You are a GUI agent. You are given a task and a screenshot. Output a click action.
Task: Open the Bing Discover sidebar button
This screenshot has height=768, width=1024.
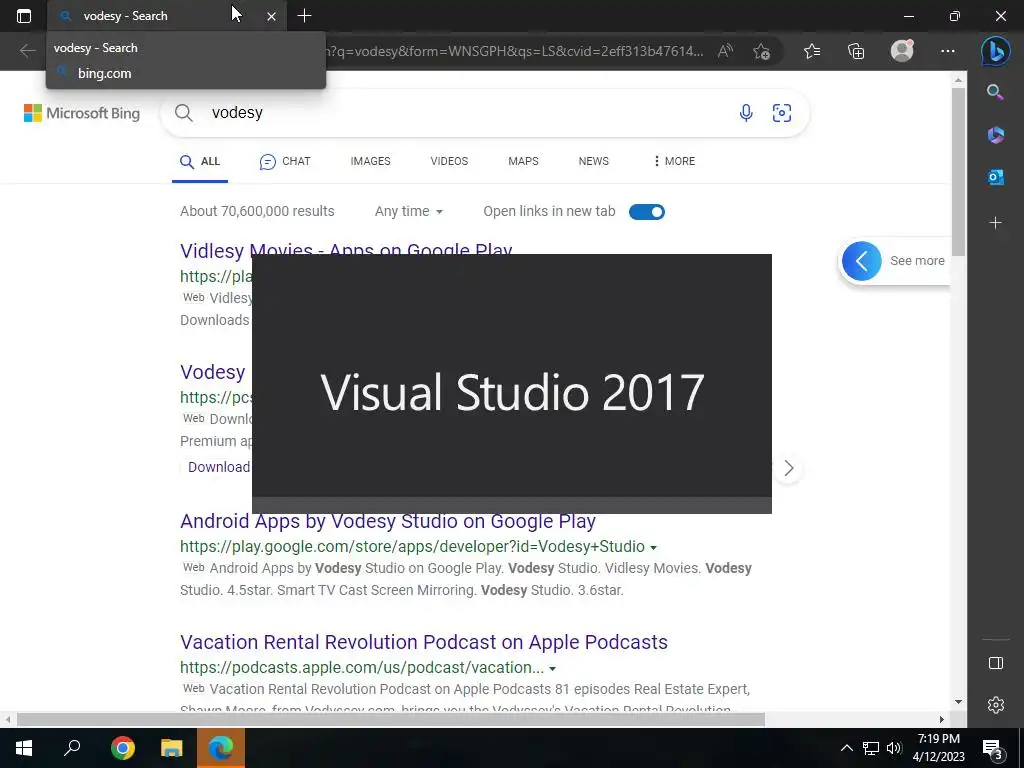point(995,51)
